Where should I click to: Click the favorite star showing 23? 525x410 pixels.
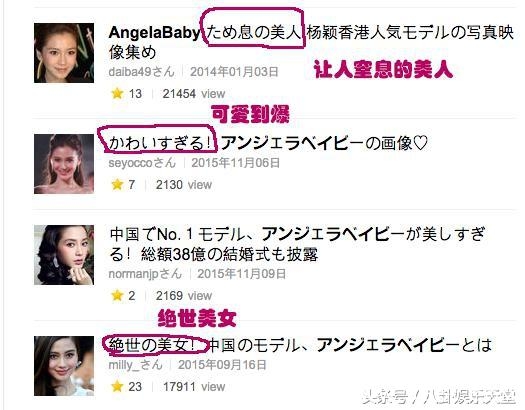117,387
